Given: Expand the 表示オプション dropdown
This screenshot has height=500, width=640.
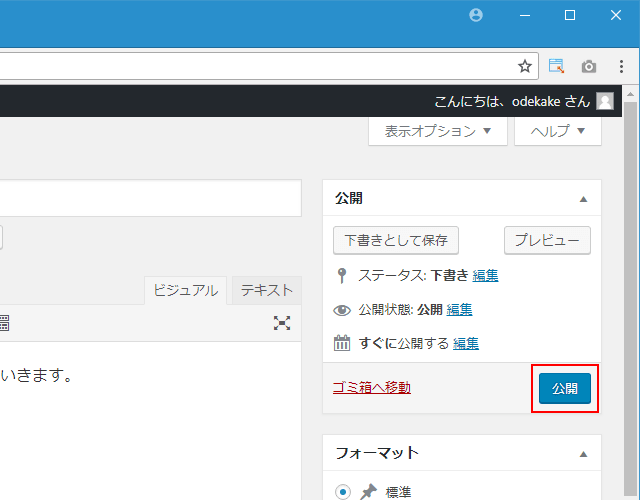Looking at the screenshot, I should coord(438,131).
